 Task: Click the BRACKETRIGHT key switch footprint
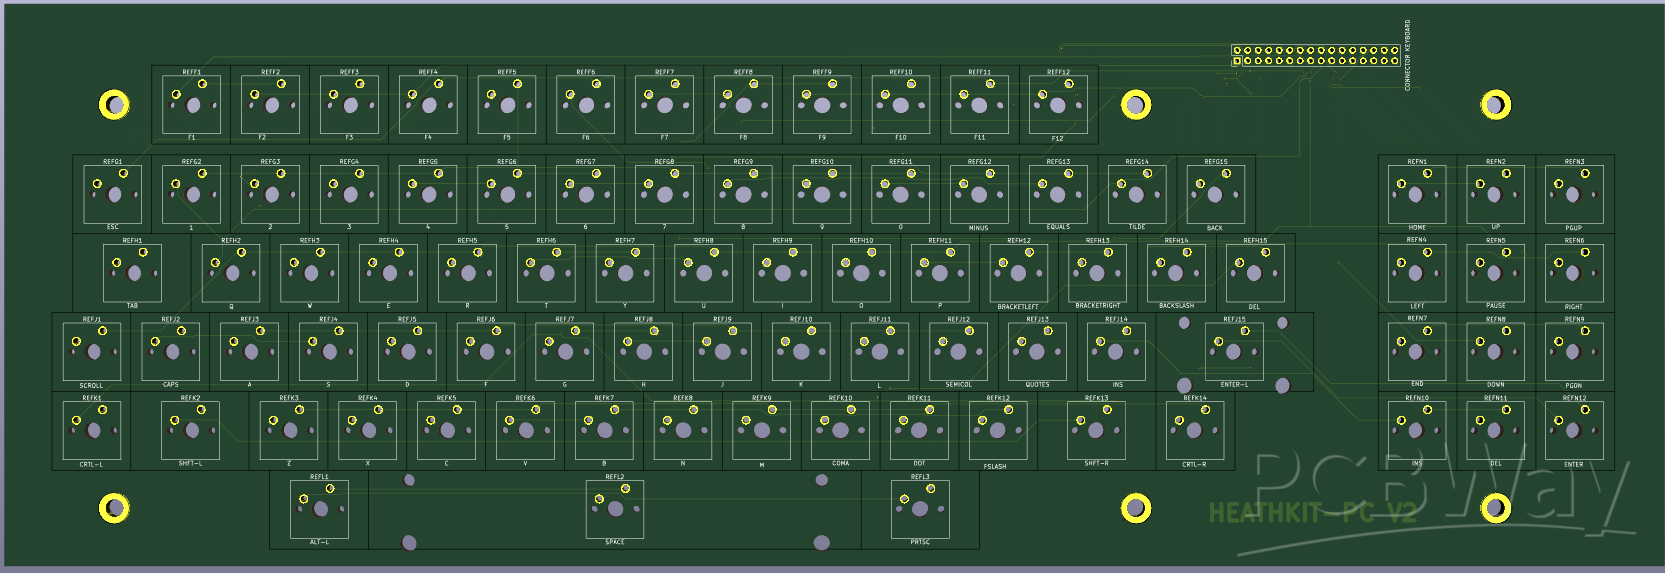click(1097, 273)
